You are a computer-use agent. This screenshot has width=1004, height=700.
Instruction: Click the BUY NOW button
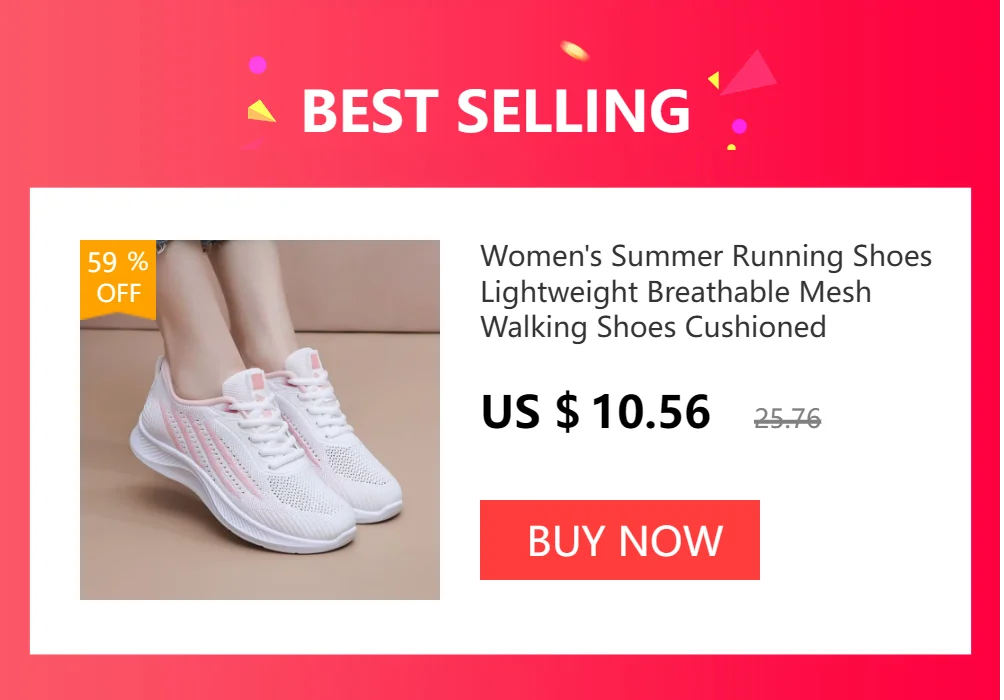[x=619, y=540]
